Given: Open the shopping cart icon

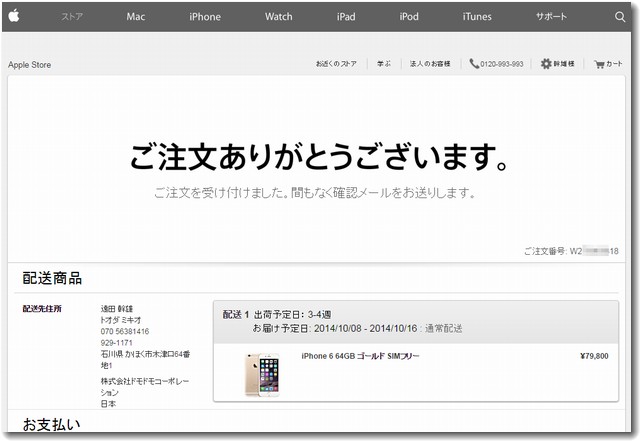Looking at the screenshot, I should click(x=599, y=64).
